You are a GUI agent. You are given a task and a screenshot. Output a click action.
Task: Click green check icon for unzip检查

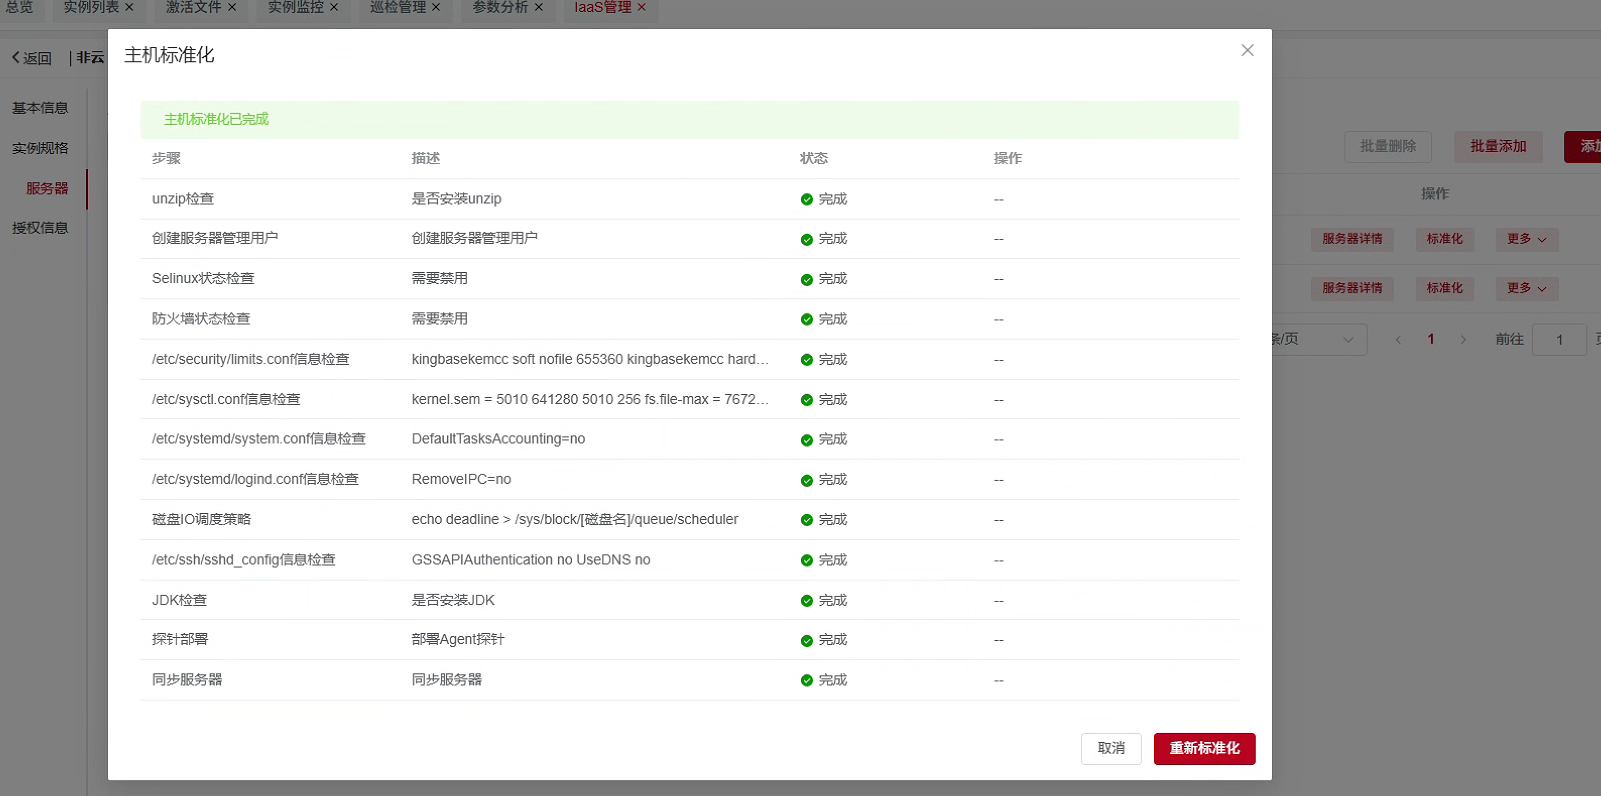806,199
